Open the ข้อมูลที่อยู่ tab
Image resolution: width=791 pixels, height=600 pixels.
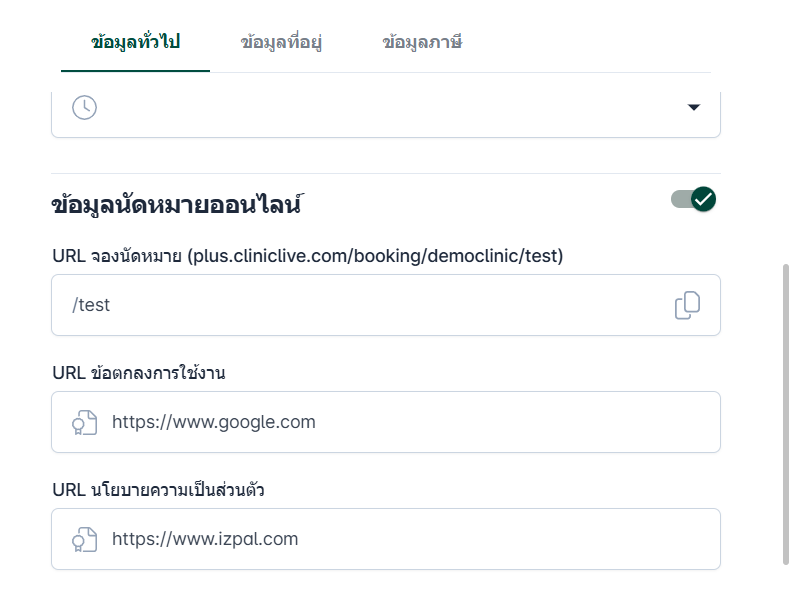pyautogui.click(x=281, y=42)
